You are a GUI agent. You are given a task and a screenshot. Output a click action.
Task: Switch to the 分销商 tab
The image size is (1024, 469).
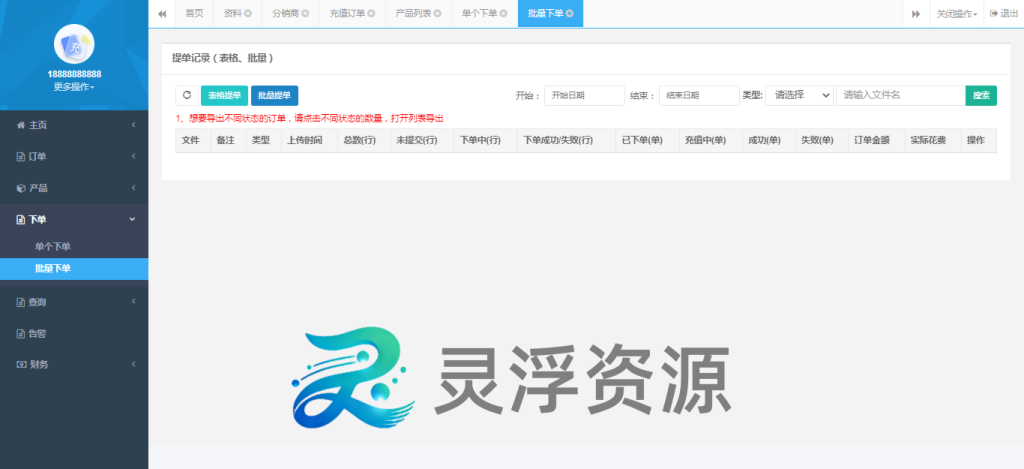[285, 14]
